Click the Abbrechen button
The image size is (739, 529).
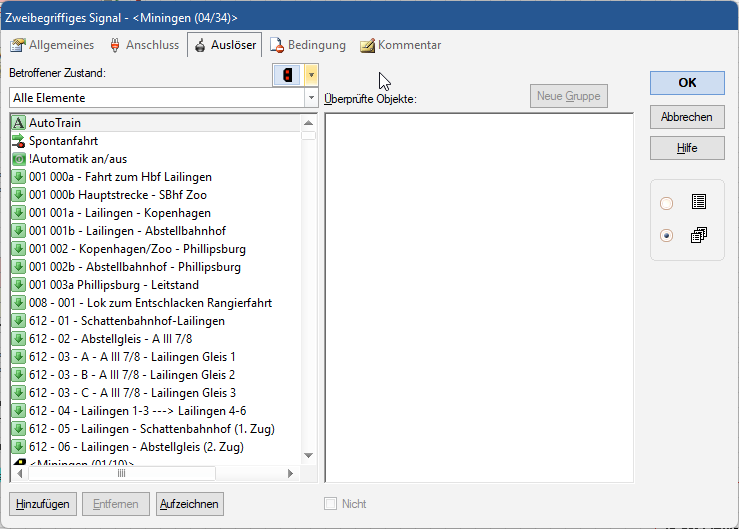(686, 117)
